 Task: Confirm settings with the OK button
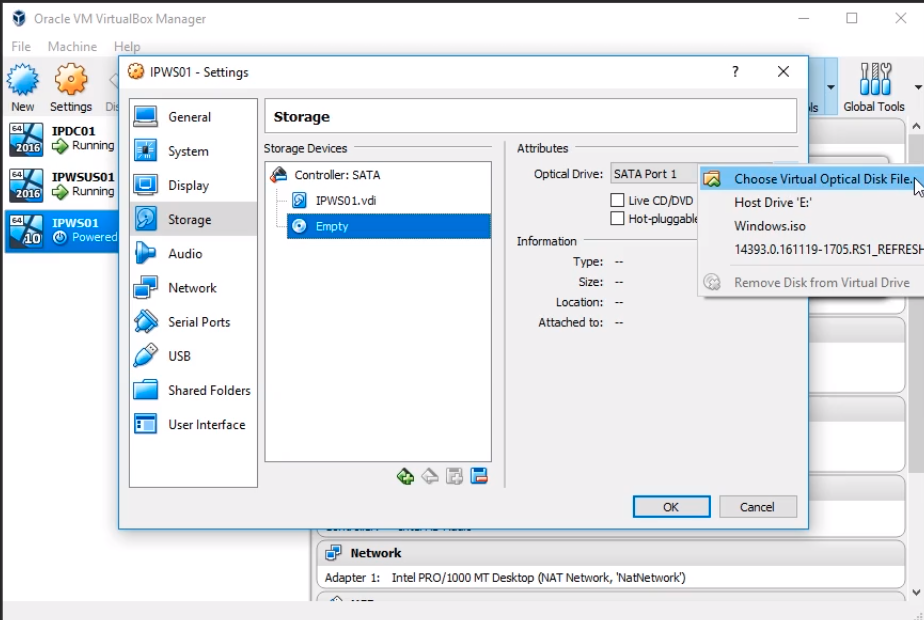(x=670, y=507)
